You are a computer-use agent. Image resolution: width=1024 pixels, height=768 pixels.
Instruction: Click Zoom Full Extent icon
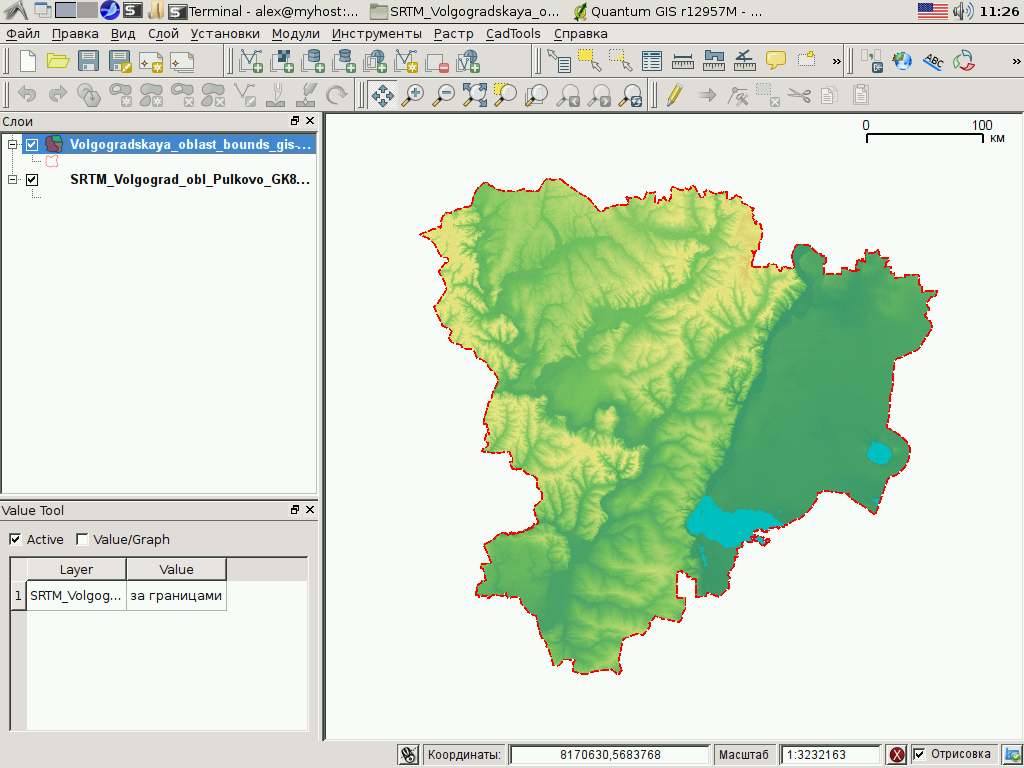(x=475, y=95)
